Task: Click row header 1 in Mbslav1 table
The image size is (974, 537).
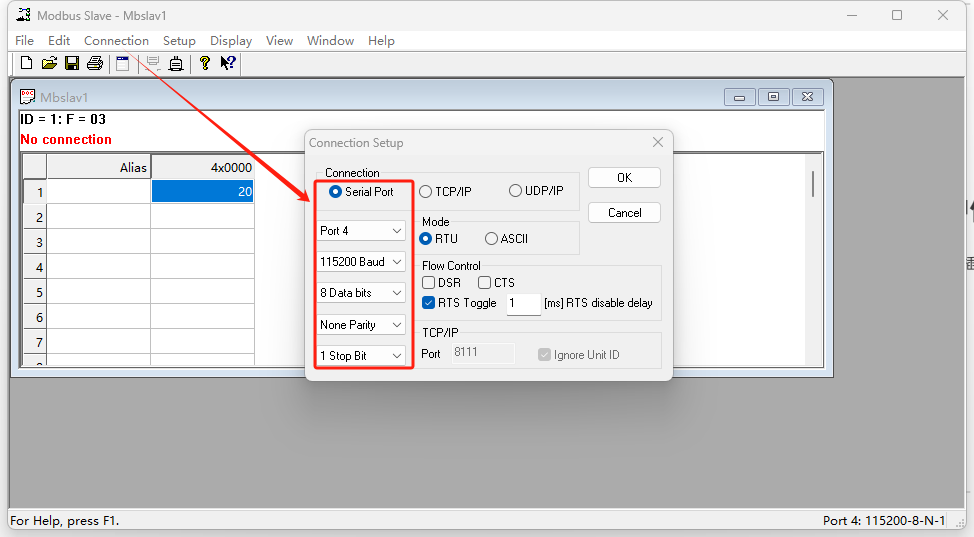Action: pos(35,192)
